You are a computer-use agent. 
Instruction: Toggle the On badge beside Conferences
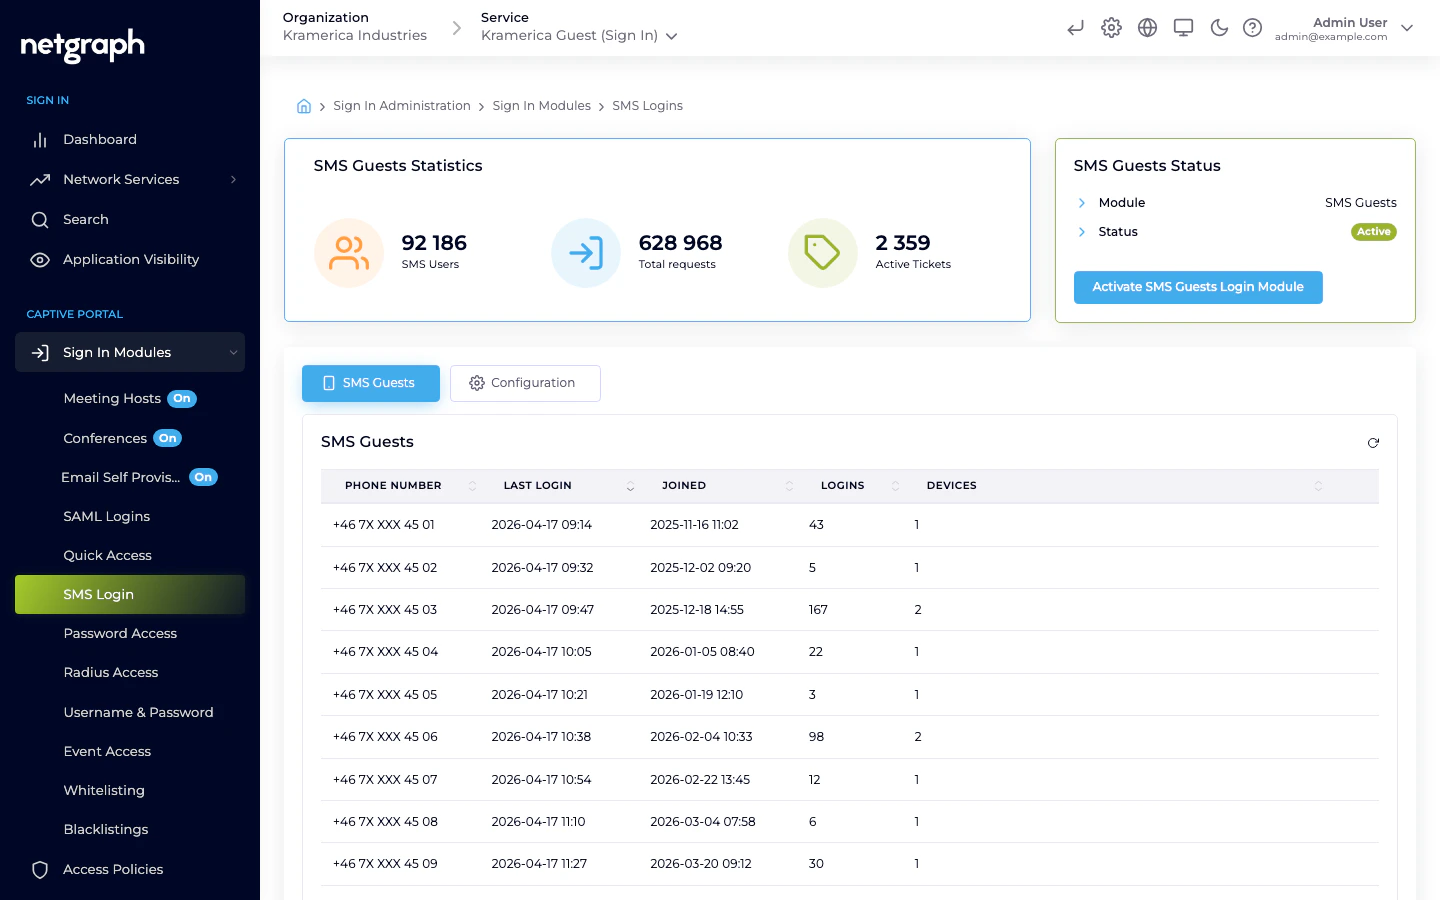167,438
